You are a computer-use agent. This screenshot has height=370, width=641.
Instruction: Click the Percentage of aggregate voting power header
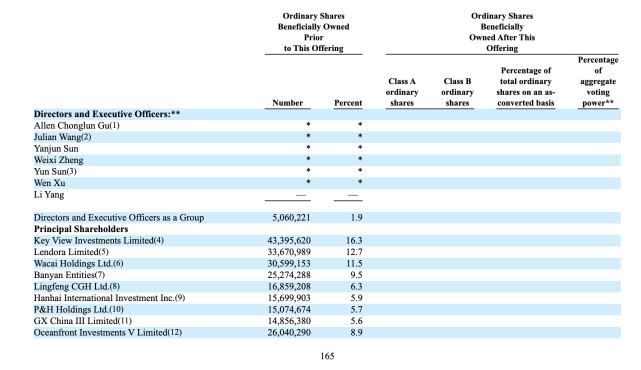[598, 81]
